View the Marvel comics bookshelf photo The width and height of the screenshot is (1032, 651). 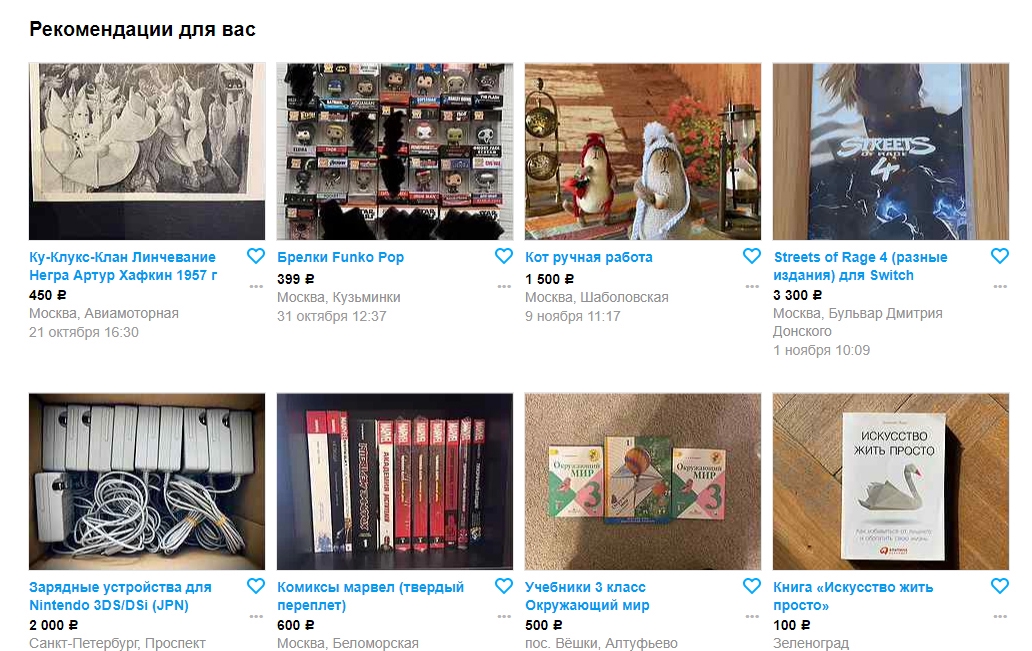click(x=395, y=482)
